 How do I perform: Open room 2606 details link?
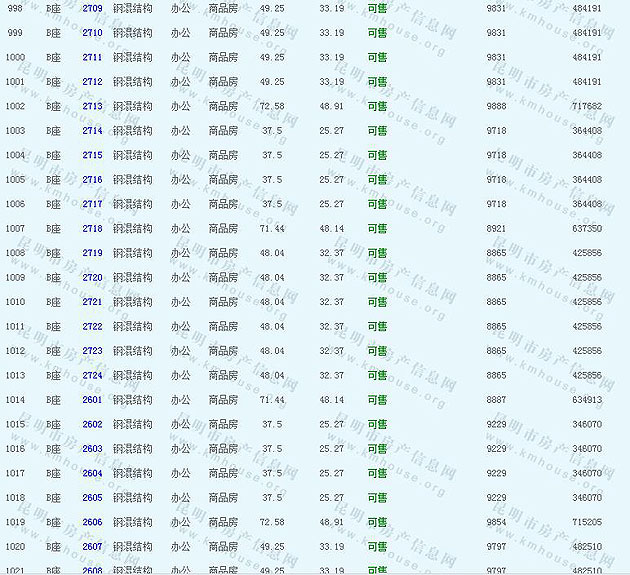pyautogui.click(x=92, y=523)
